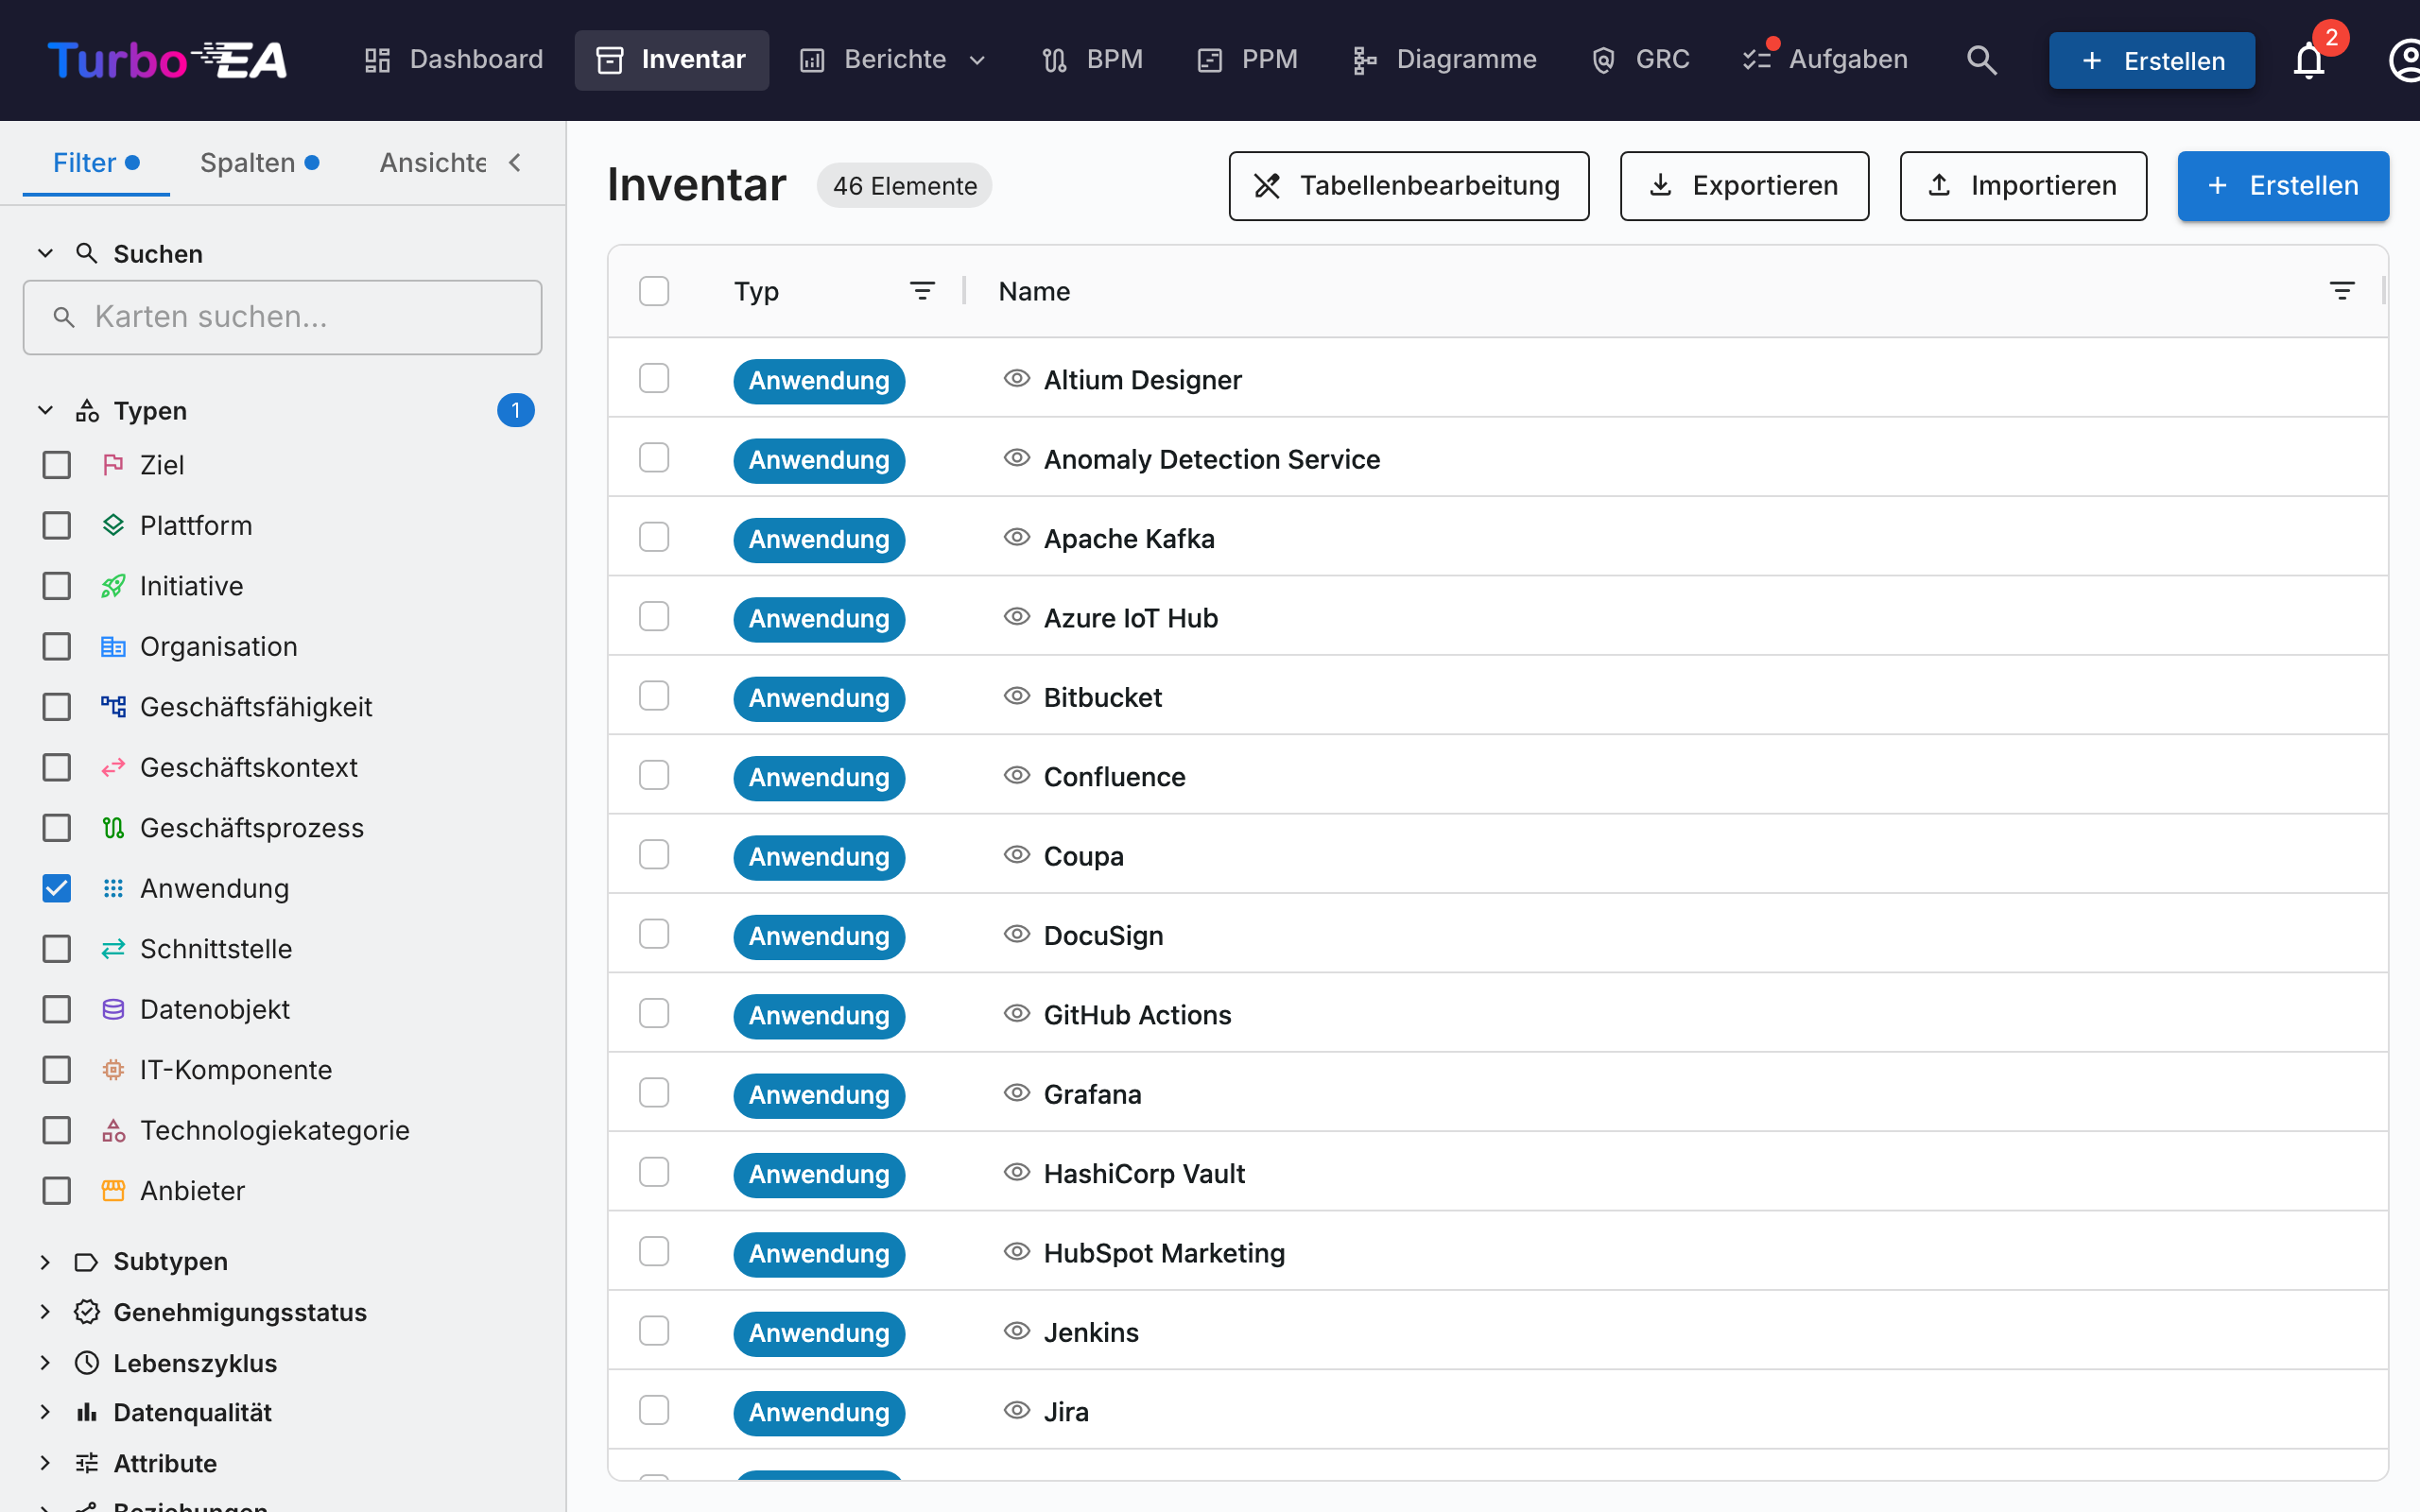This screenshot has height=1512, width=2420.
Task: Click the Plattform layers icon
Action: click(x=113, y=525)
